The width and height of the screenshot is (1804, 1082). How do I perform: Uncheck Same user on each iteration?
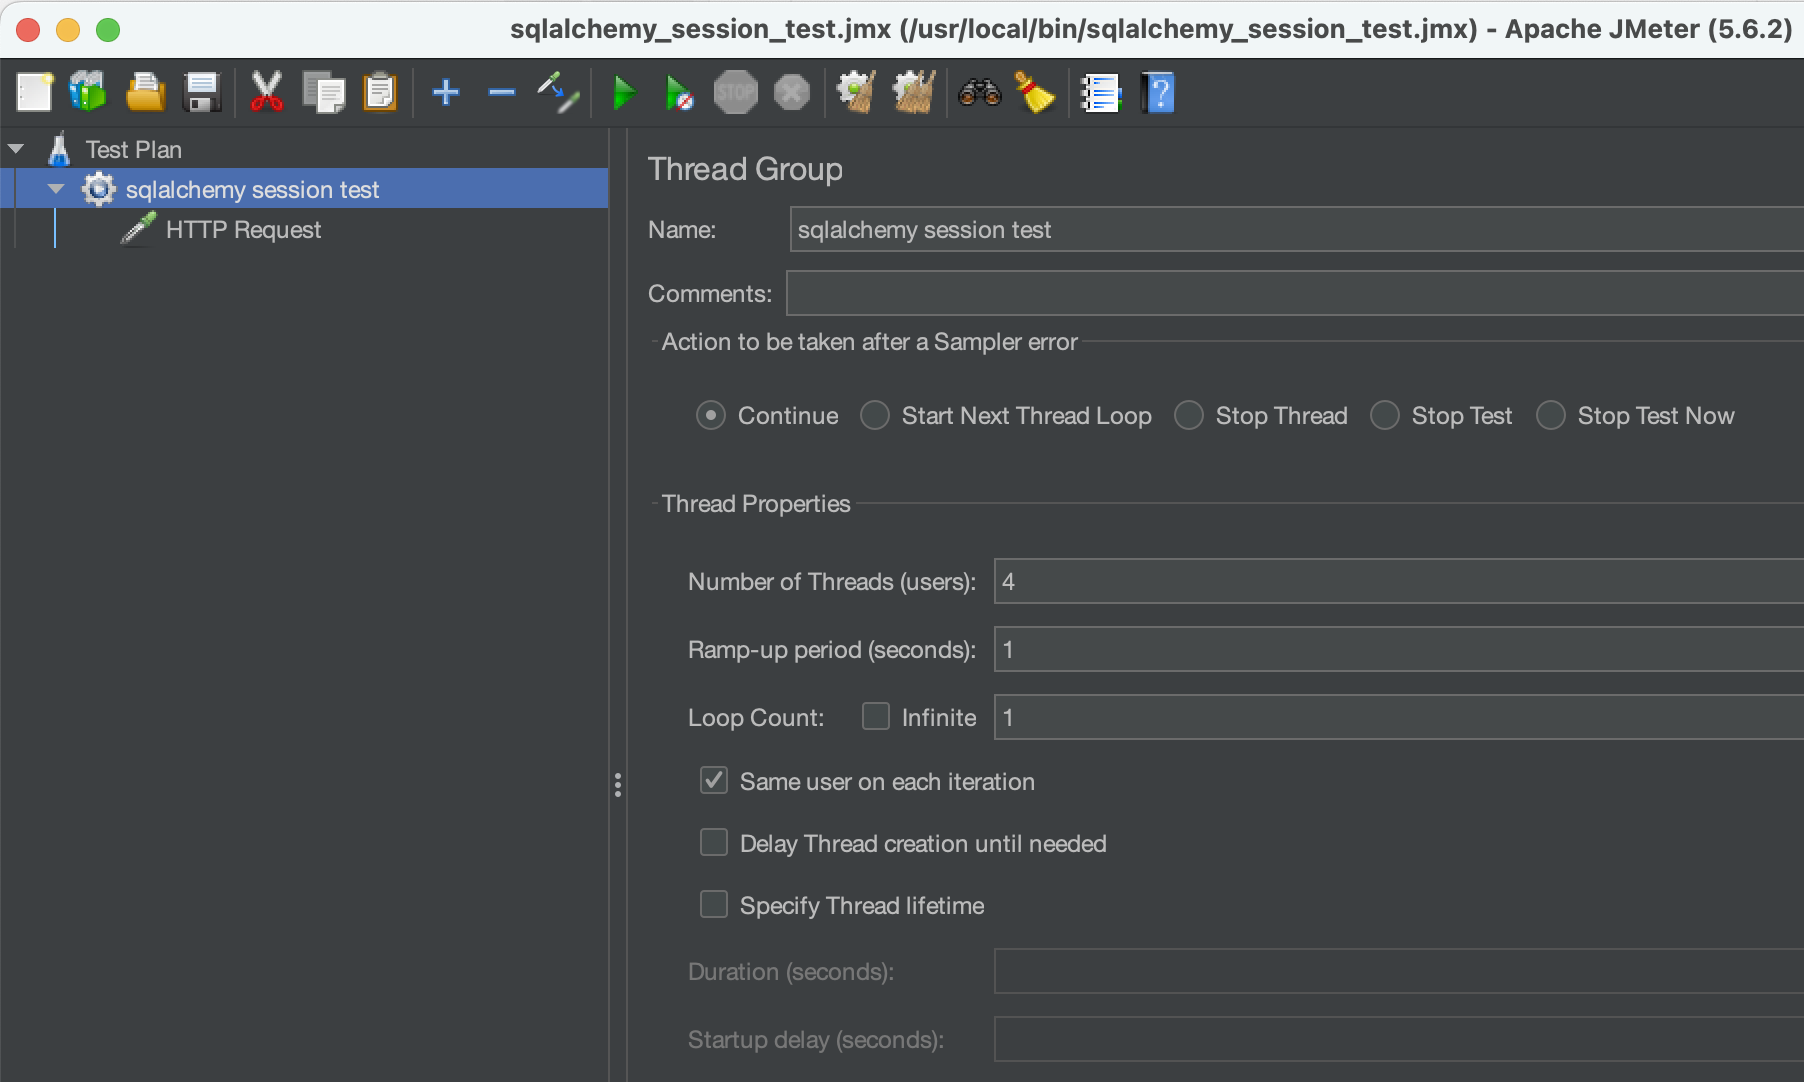[714, 780]
